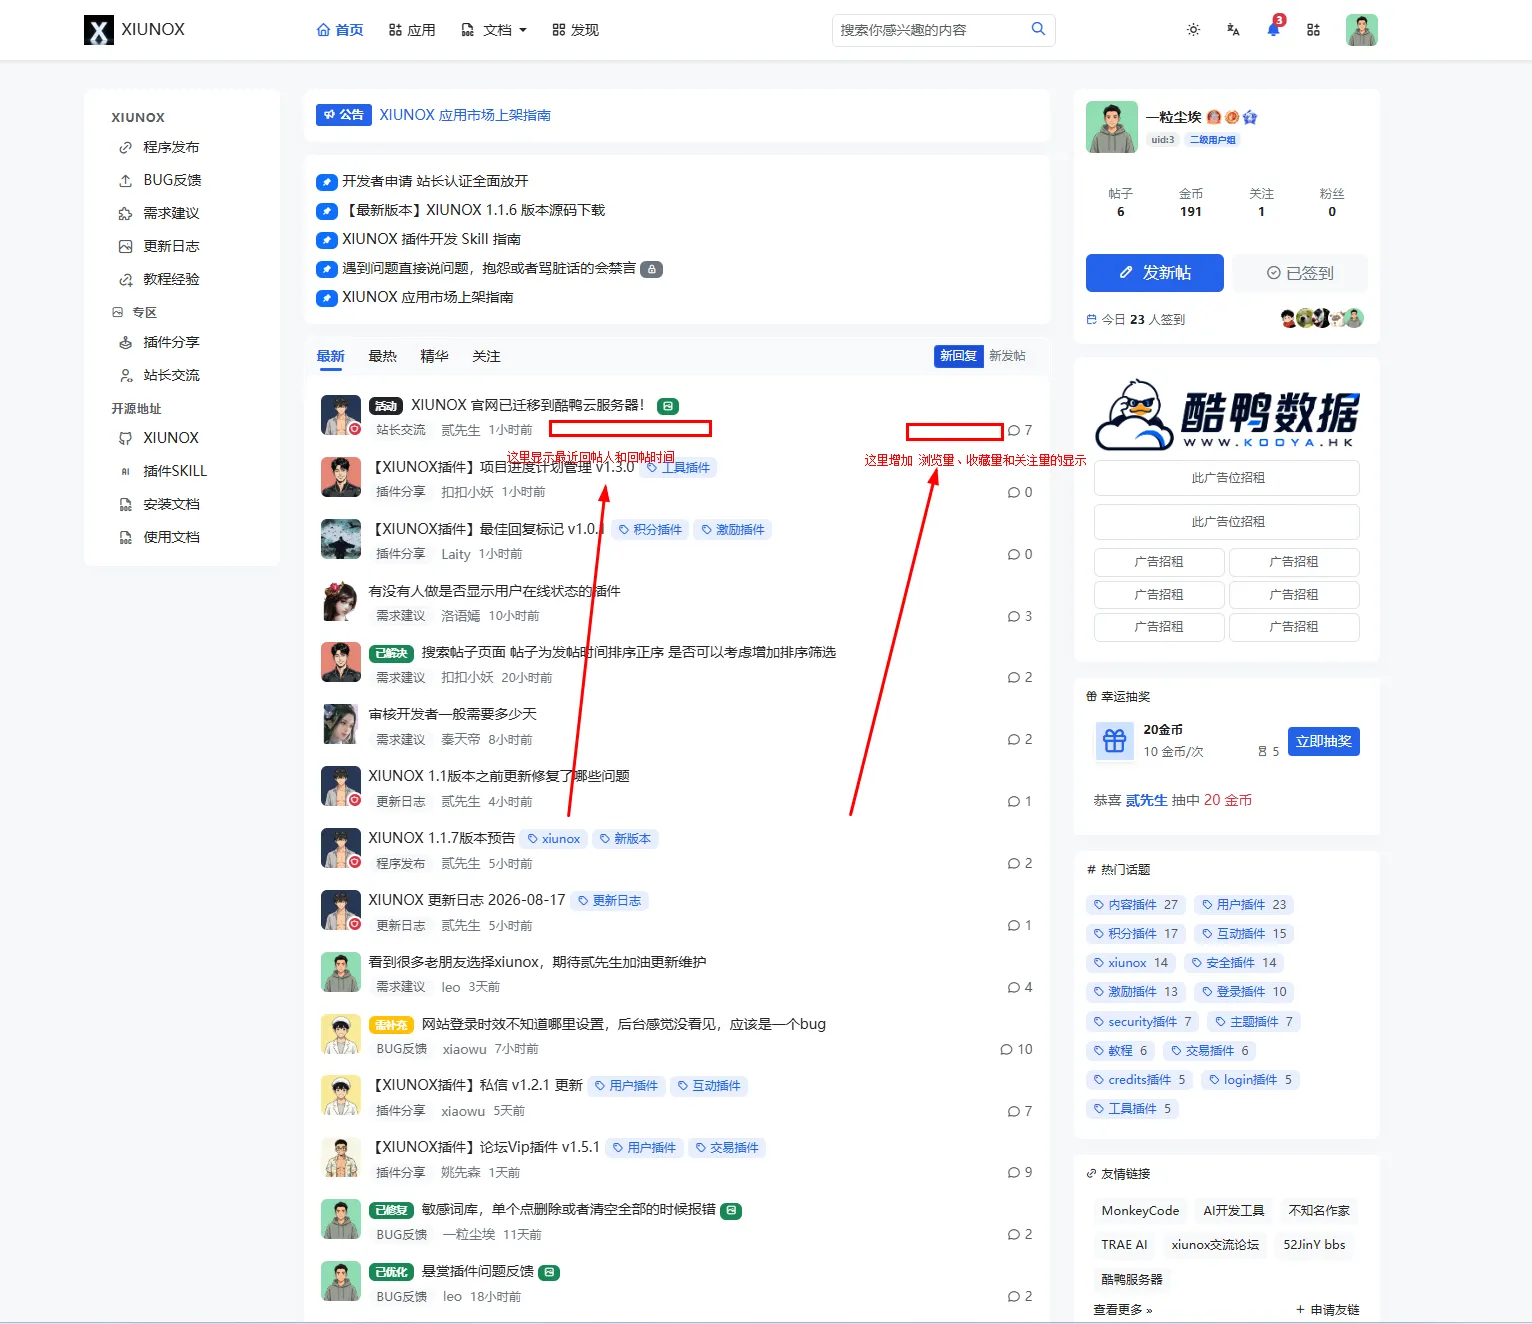Viewport: 1532px width, 1324px height.
Task: Click the search magnifier icon
Action: point(1038,29)
